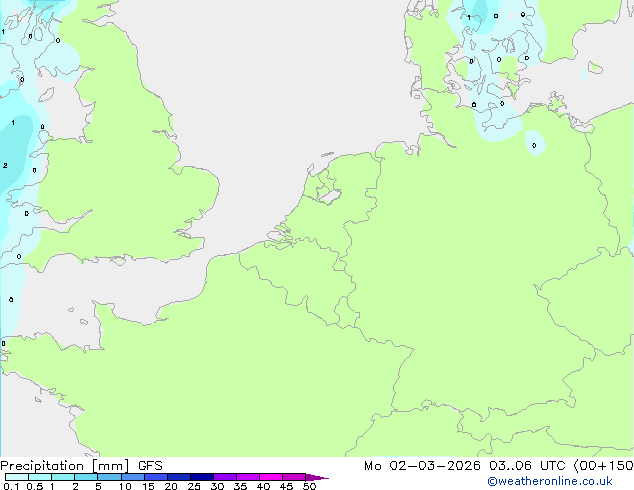Click the purple arrow above 50 mm
Screen dimensions: 634x490
(x=317, y=477)
